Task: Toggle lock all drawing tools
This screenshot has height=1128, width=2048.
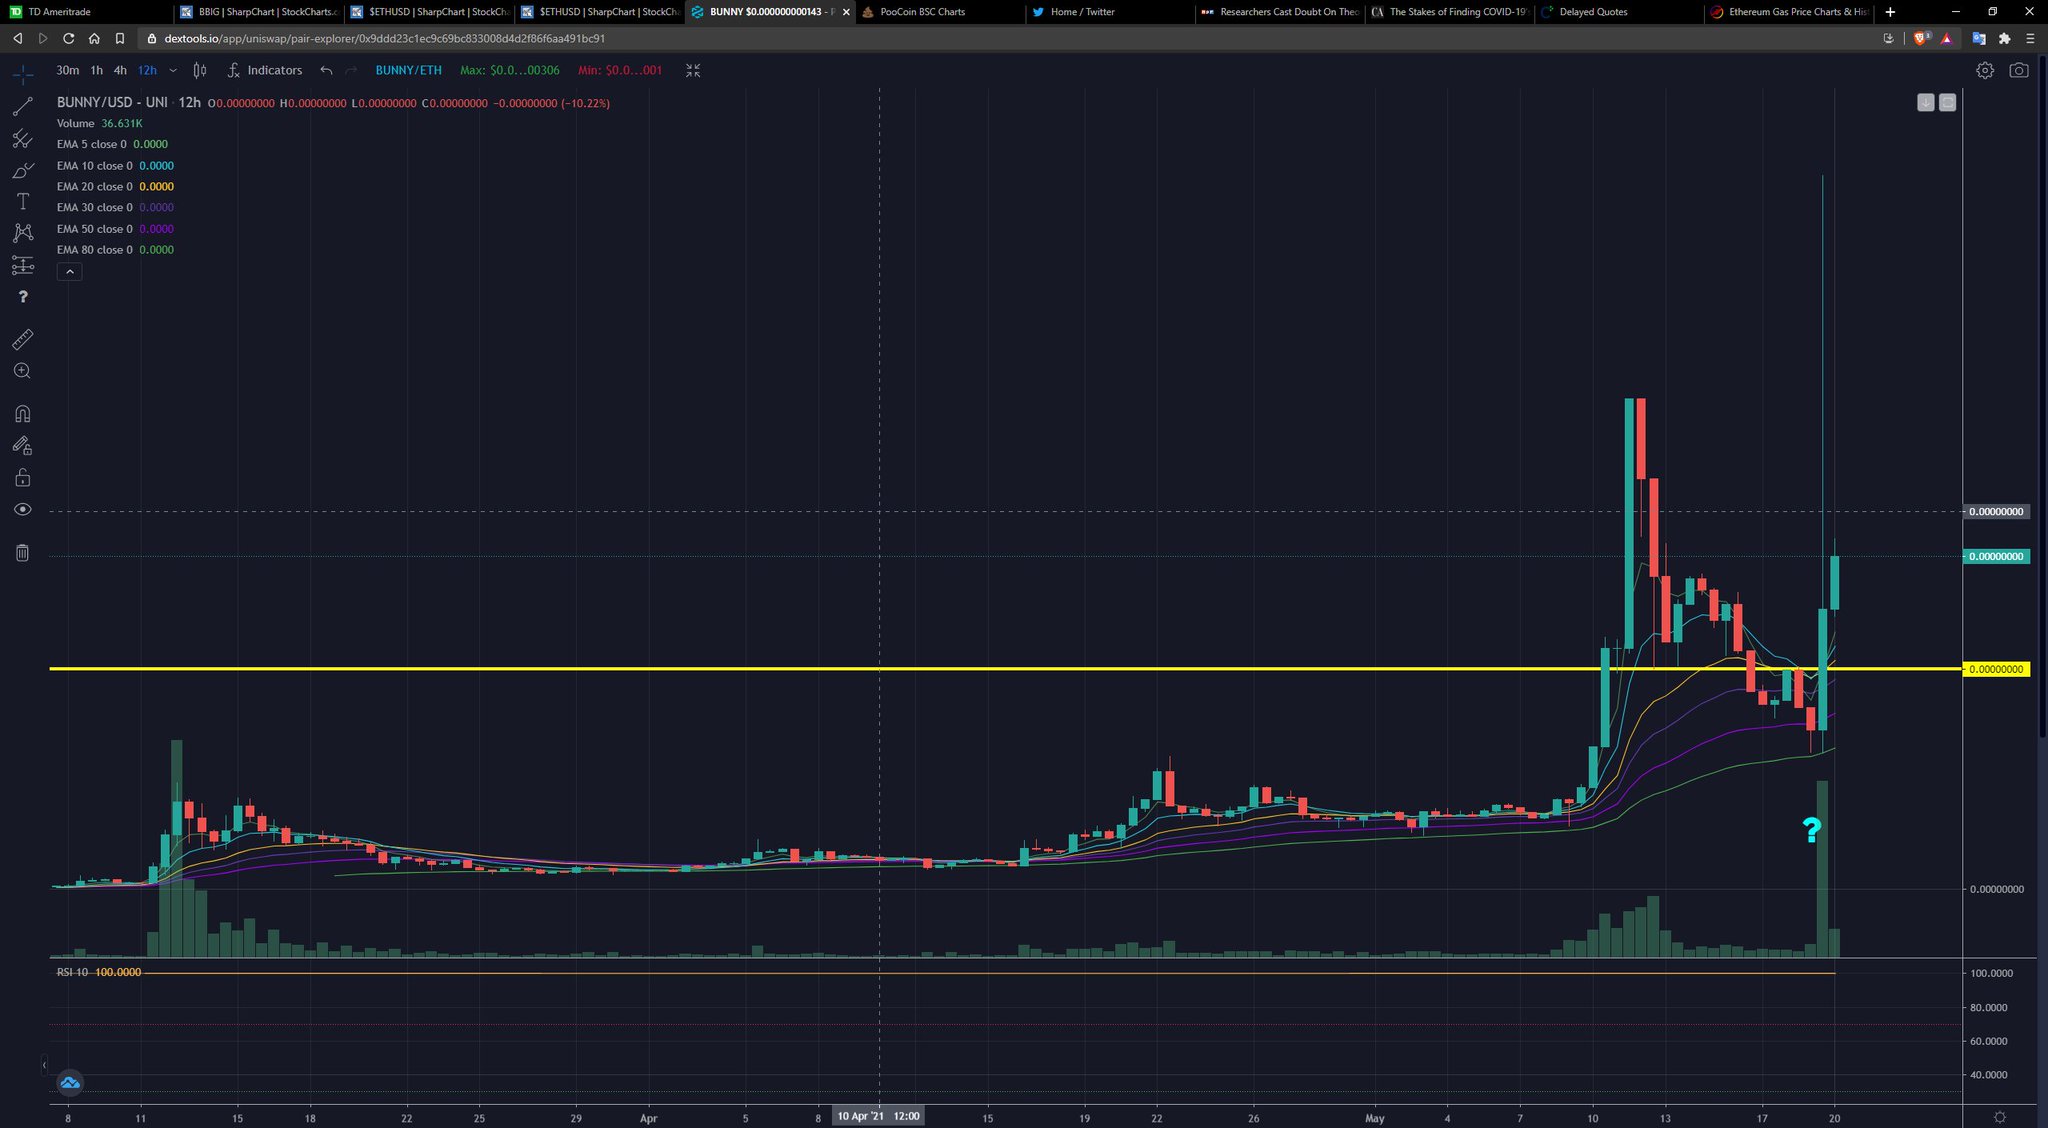Action: 22,478
